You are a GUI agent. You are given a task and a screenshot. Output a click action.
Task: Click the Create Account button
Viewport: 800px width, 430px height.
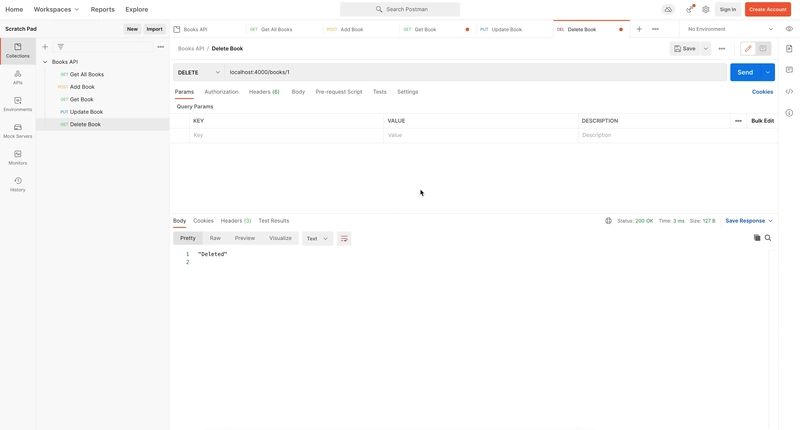click(767, 9)
